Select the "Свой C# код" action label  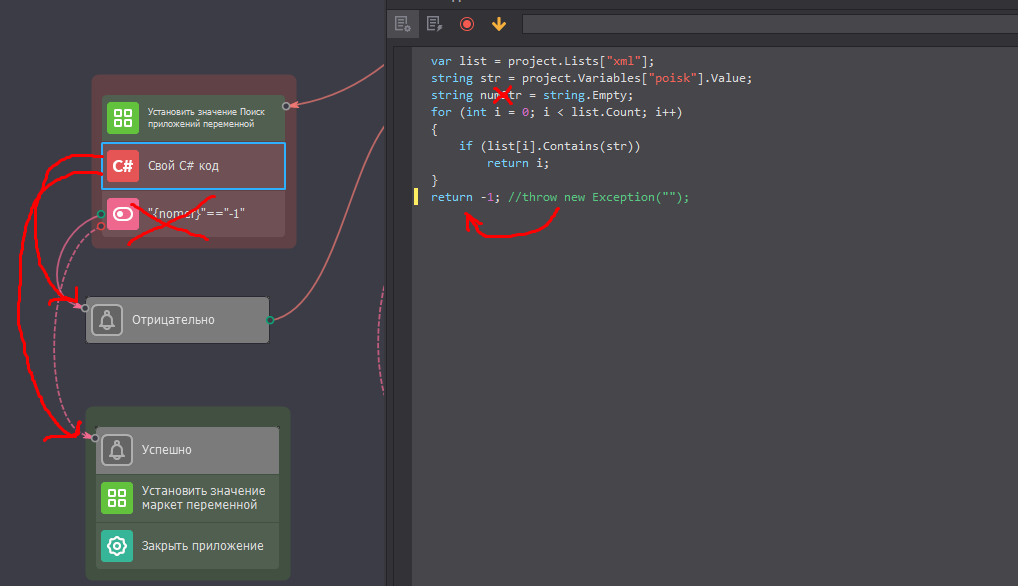pos(183,166)
